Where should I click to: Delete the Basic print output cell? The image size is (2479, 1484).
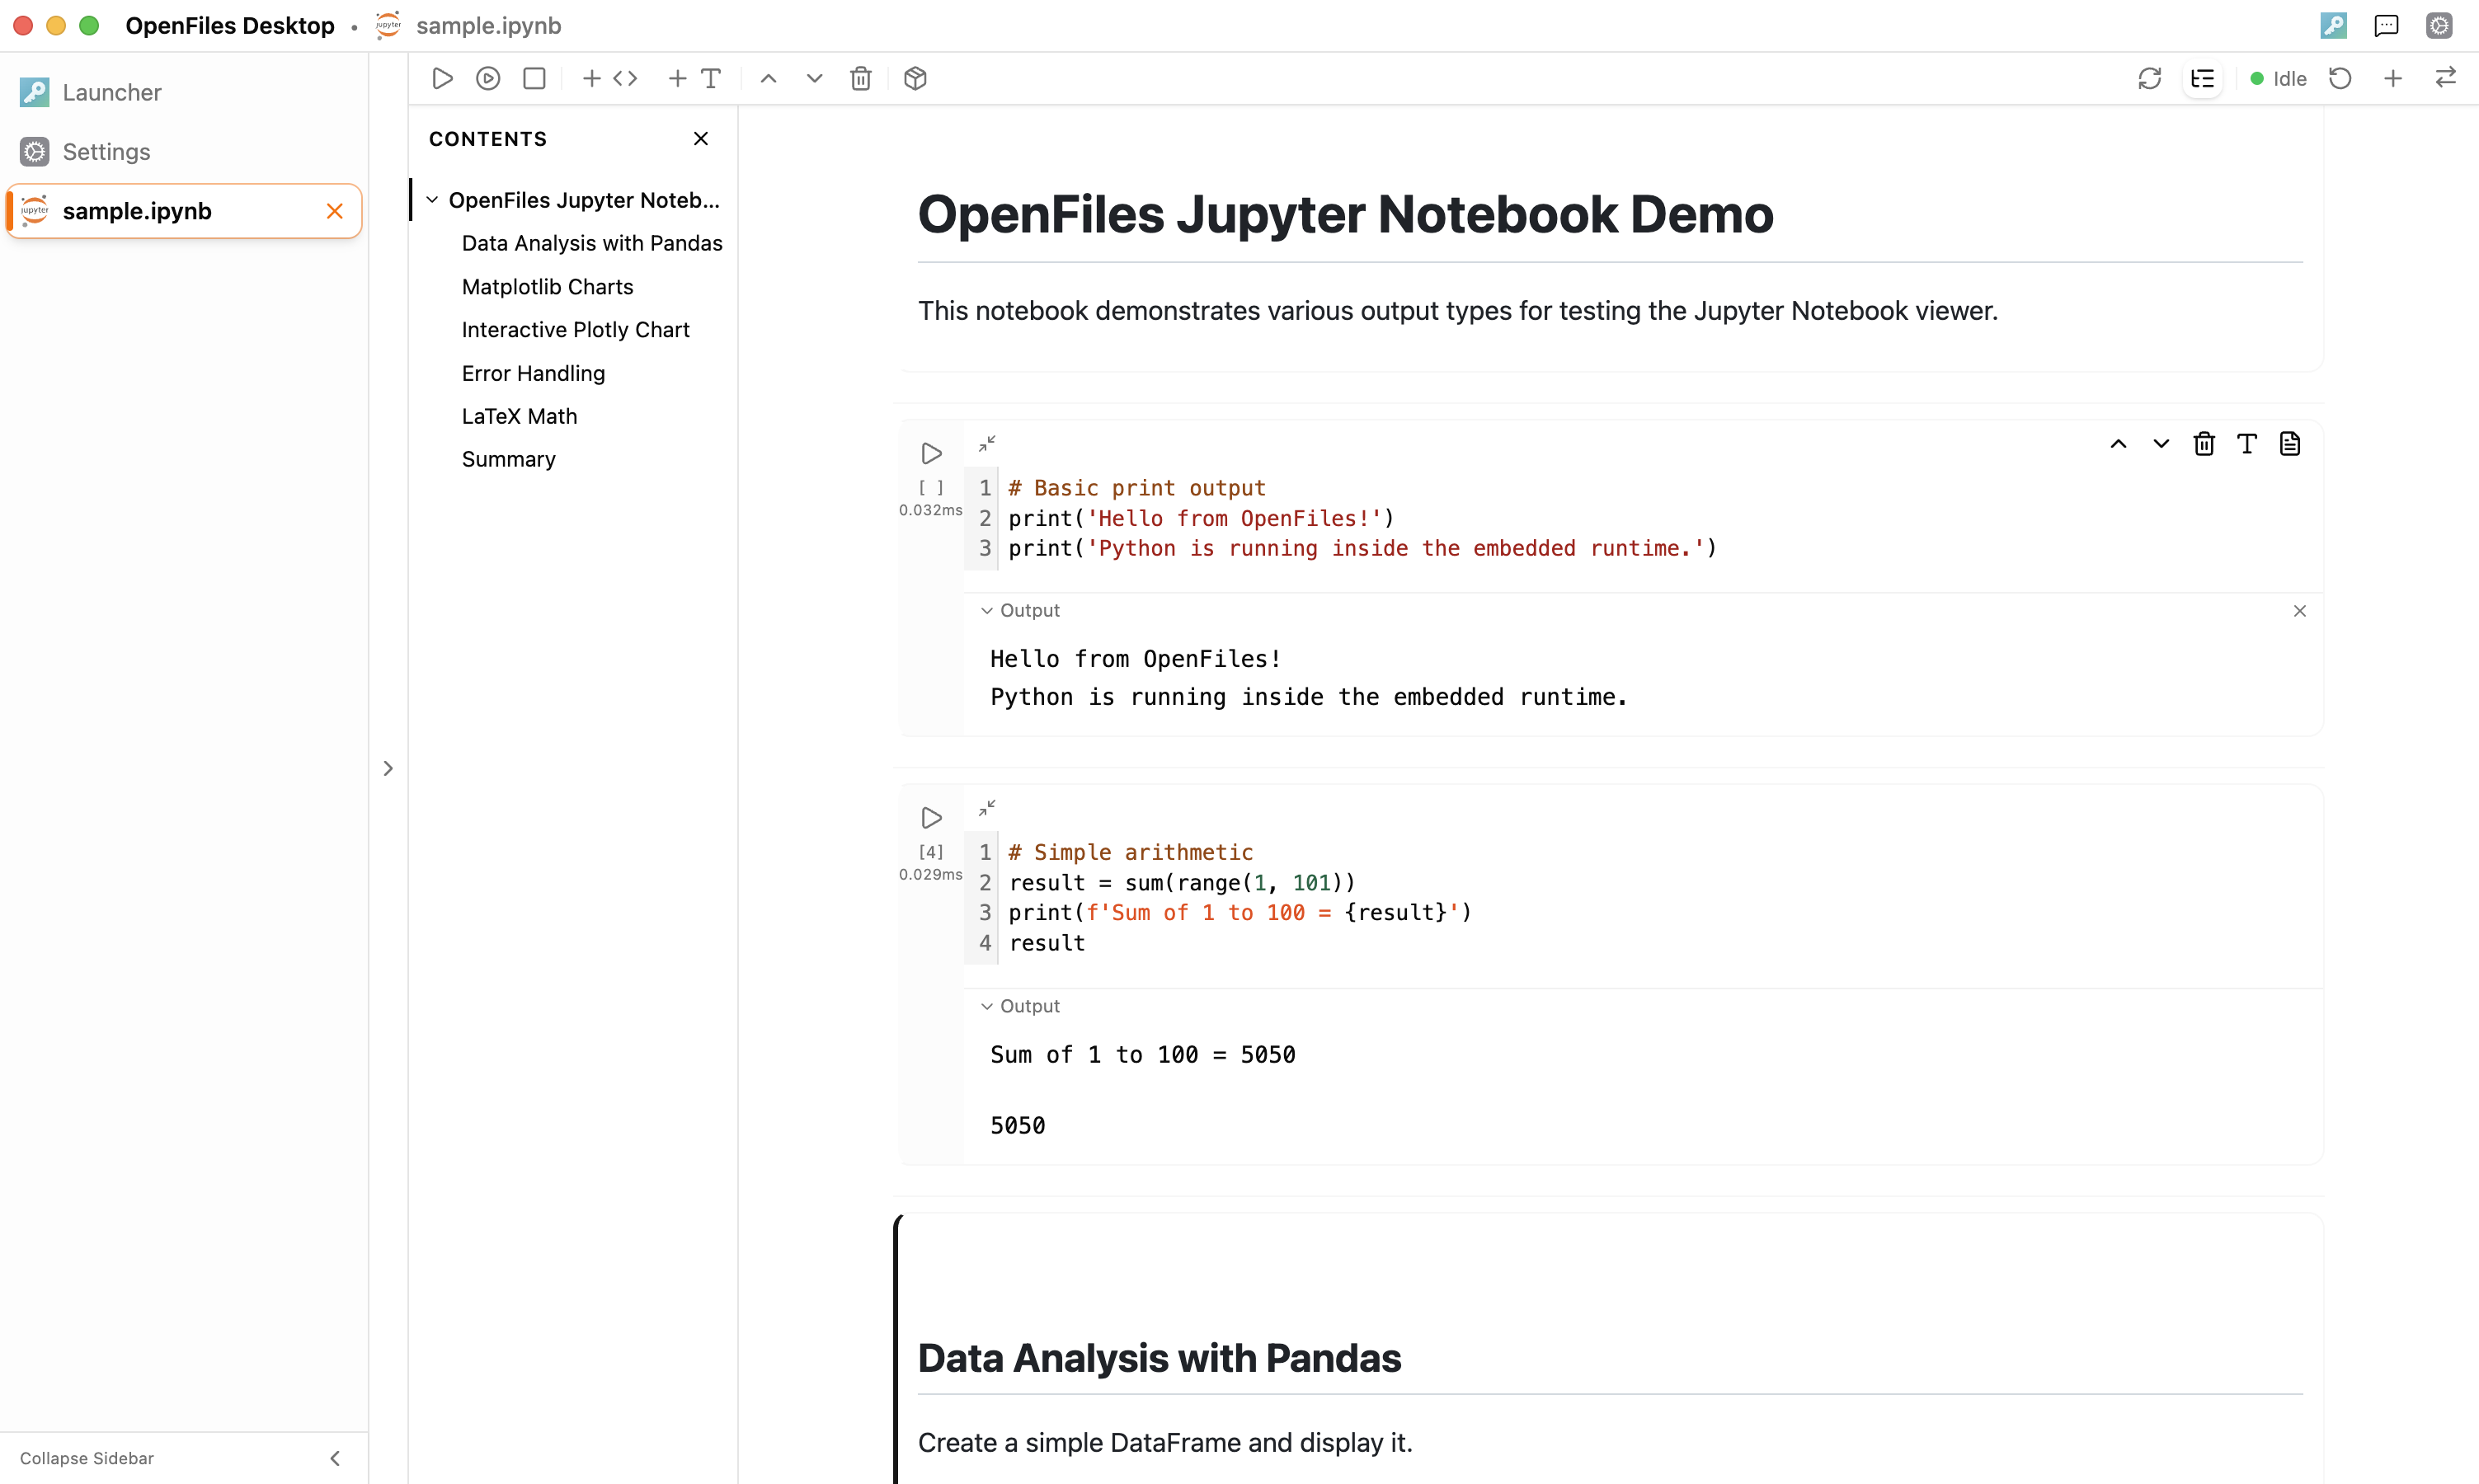(2204, 444)
